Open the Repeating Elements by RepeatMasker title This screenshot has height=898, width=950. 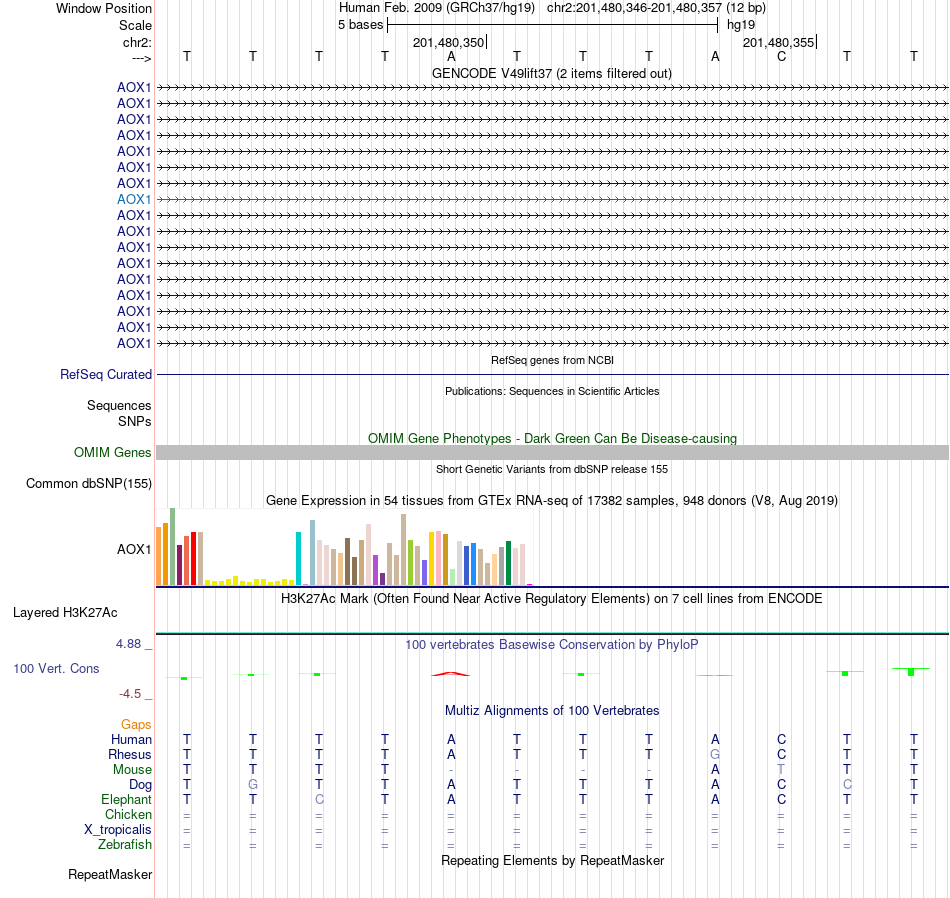pos(552,861)
